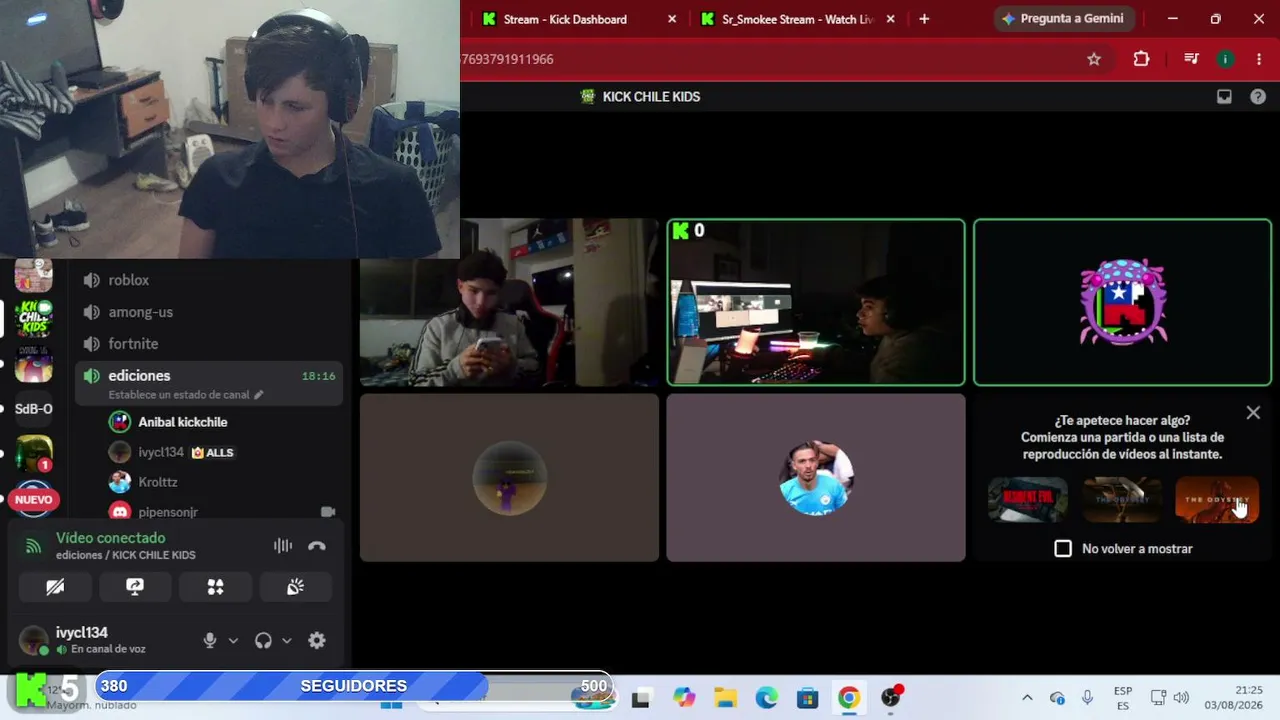Expand headphone output options arrow
The height and width of the screenshot is (720, 1280).
(x=287, y=641)
